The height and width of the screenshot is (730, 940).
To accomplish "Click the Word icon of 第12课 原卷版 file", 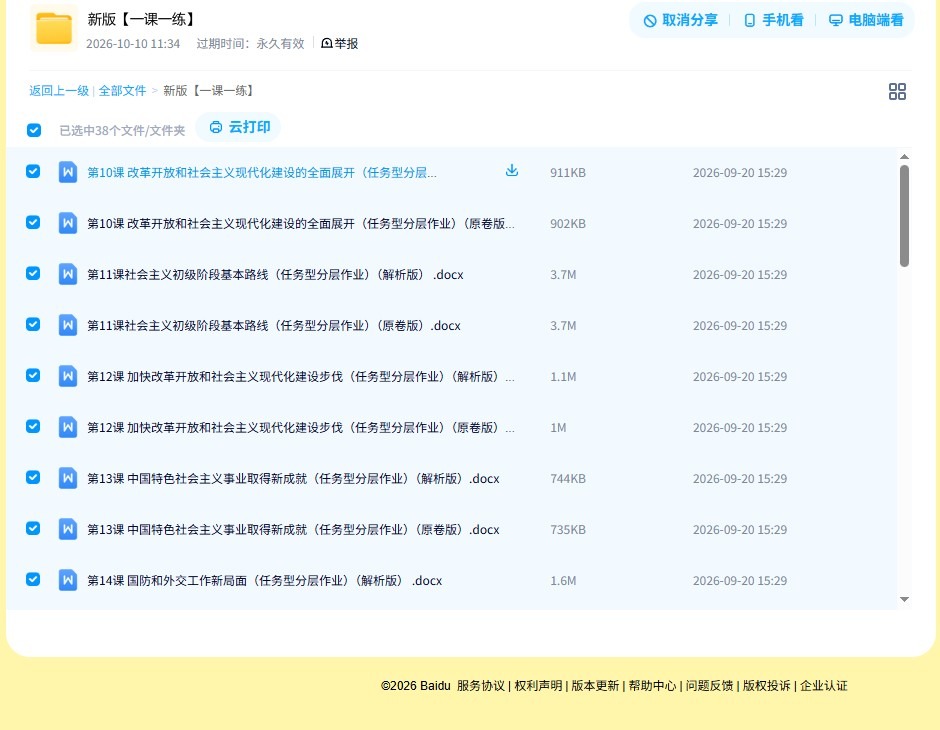I will (68, 427).
